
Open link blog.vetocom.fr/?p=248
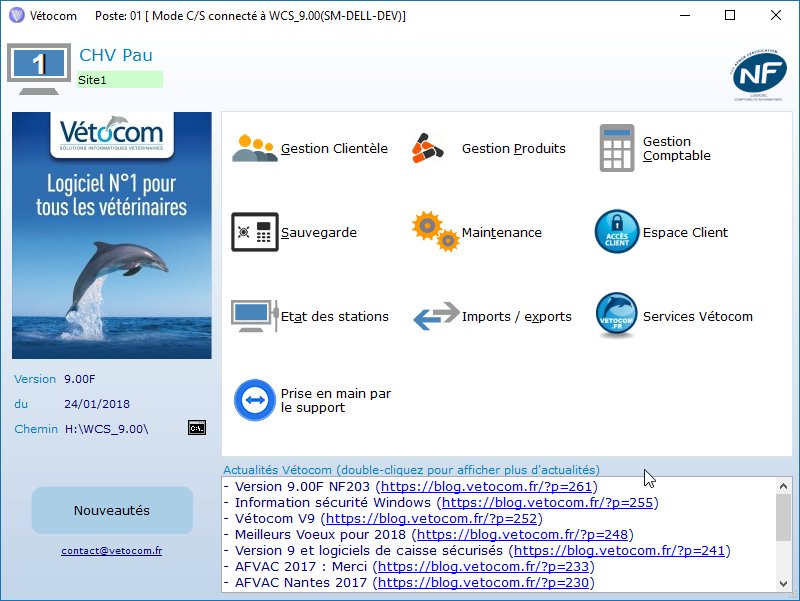[522, 534]
